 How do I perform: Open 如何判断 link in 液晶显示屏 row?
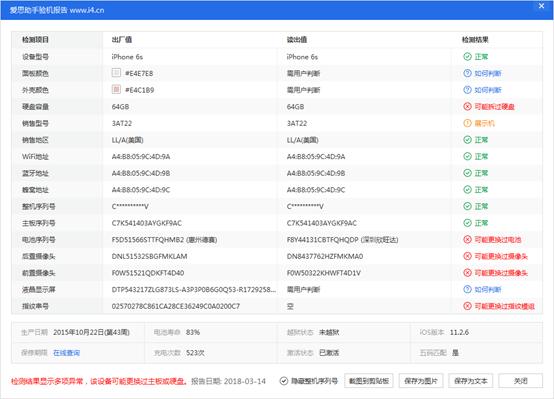488,290
